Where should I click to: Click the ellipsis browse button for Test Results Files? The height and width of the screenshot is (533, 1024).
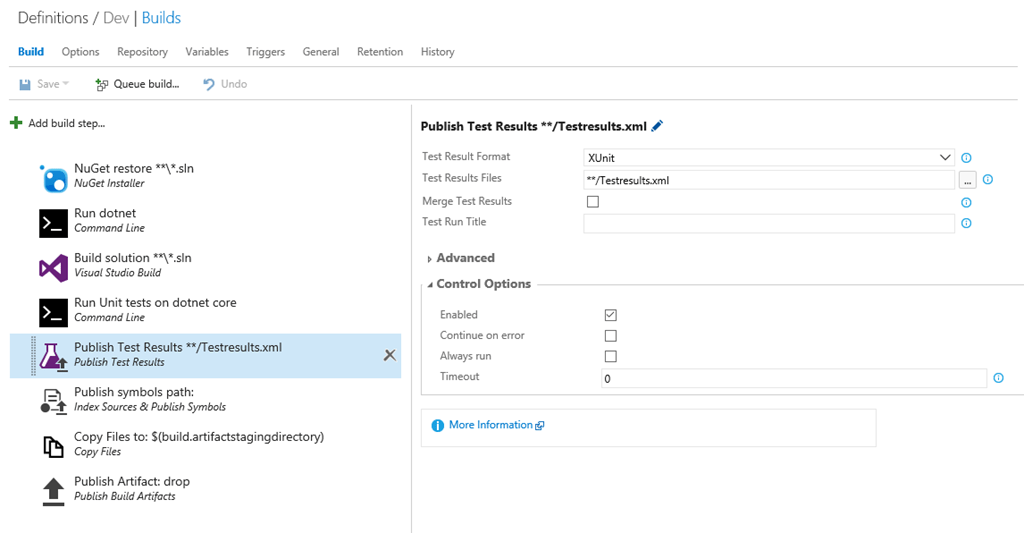pyautogui.click(x=967, y=180)
